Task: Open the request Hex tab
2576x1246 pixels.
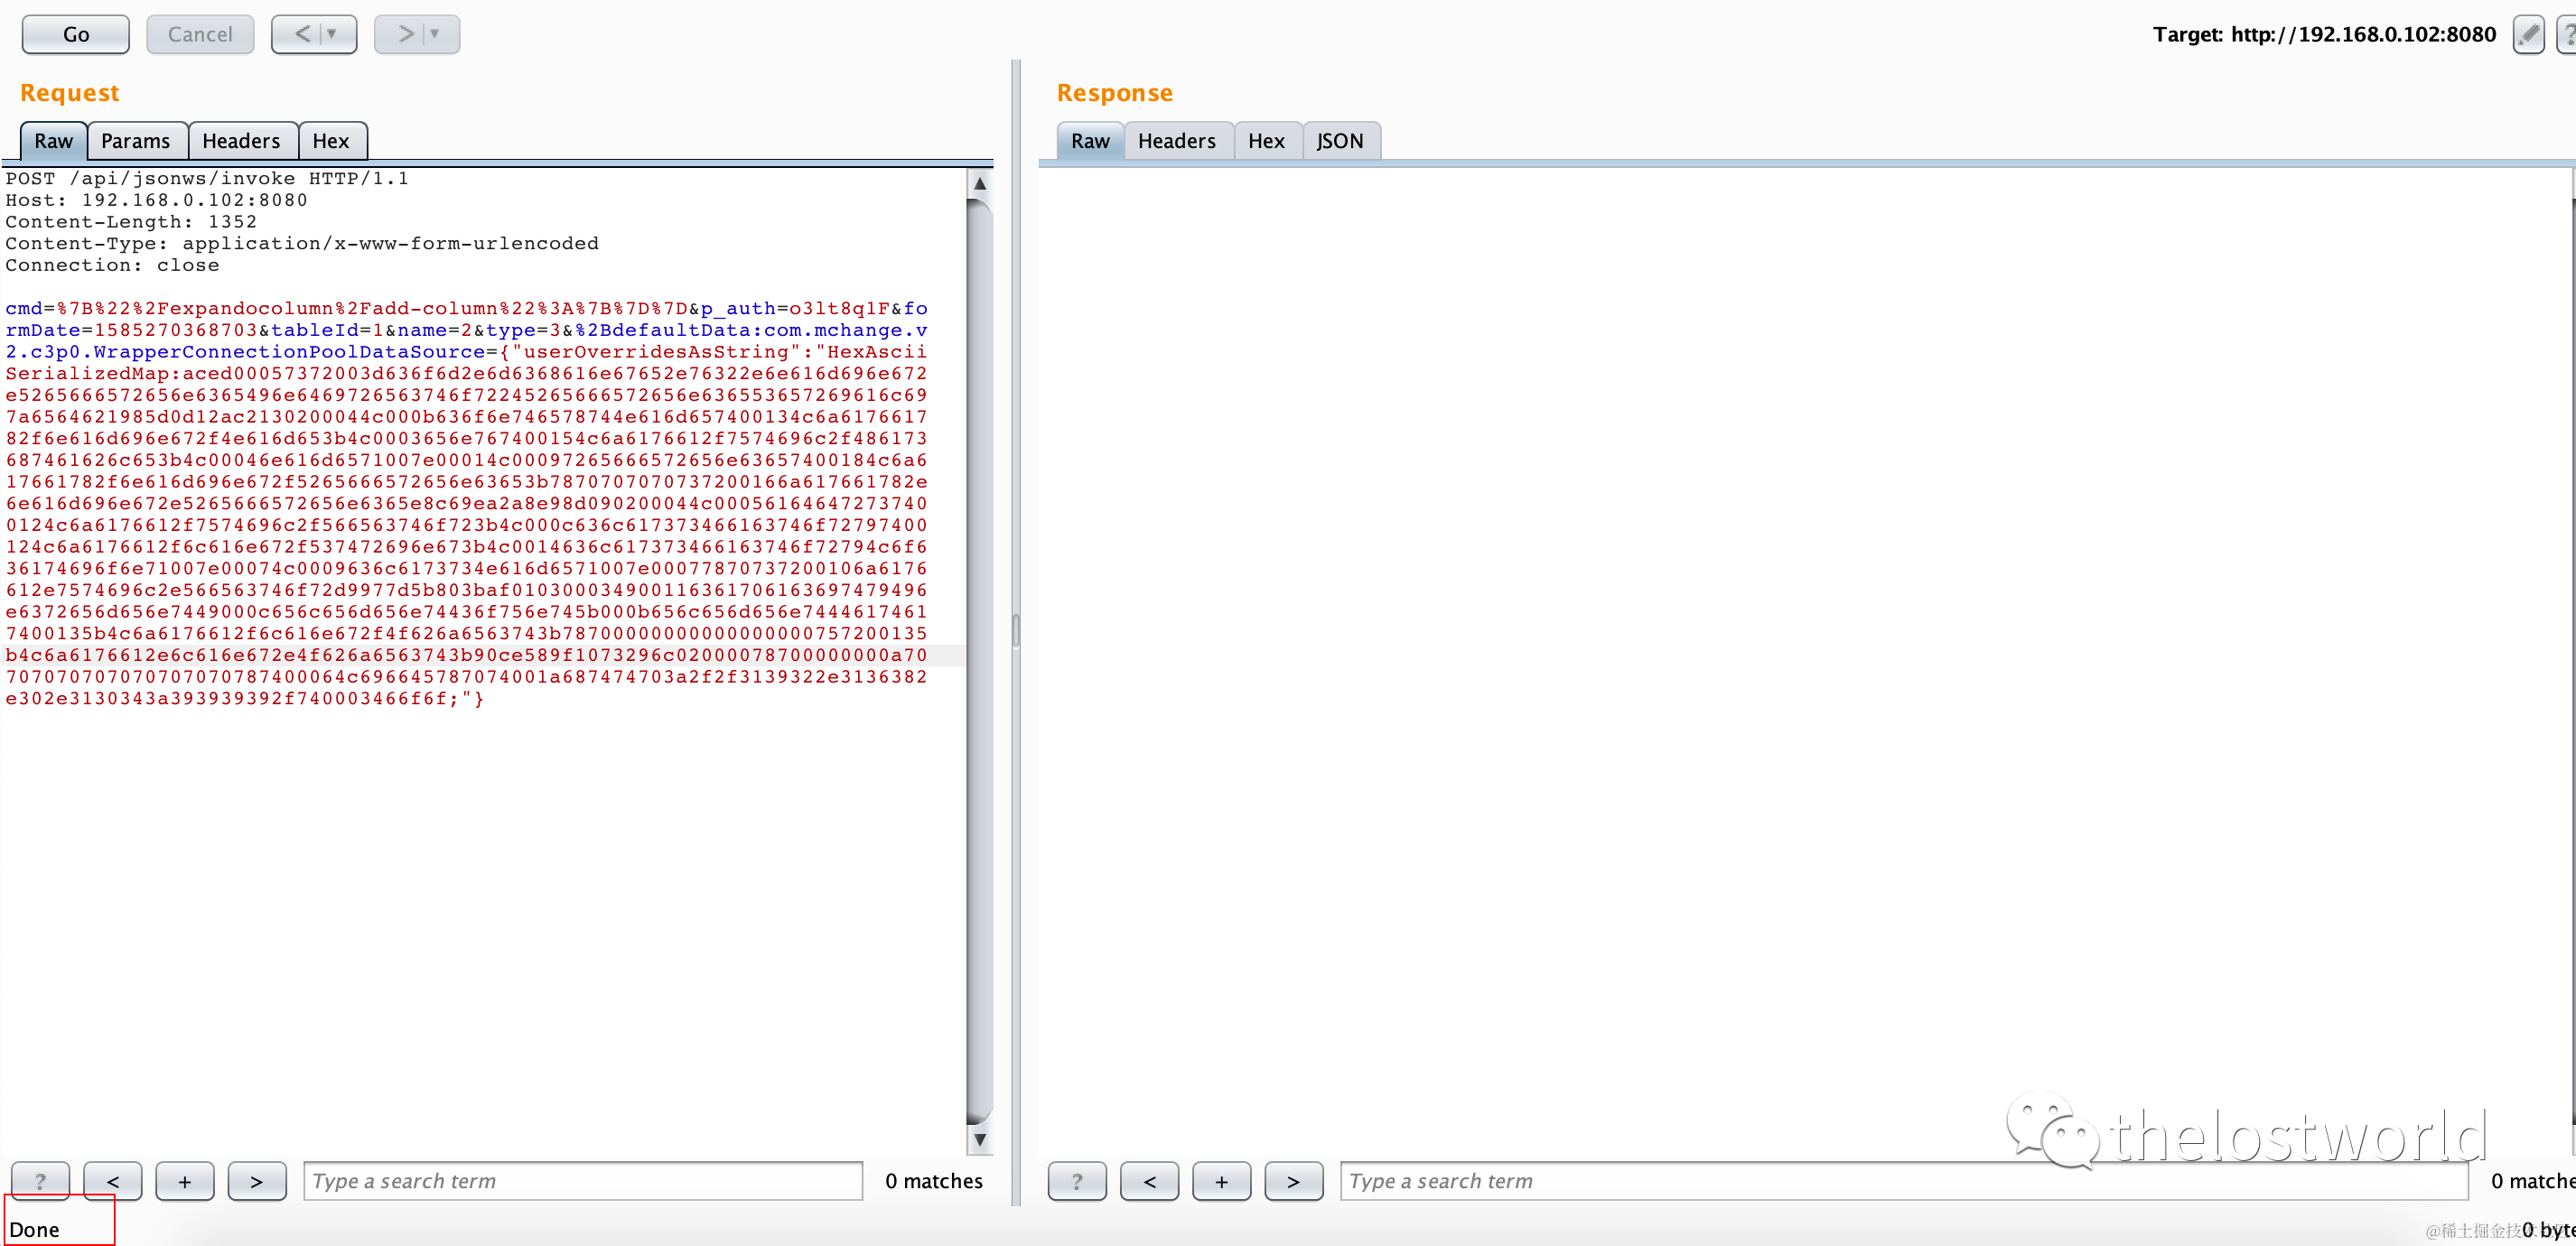Action: [331, 141]
